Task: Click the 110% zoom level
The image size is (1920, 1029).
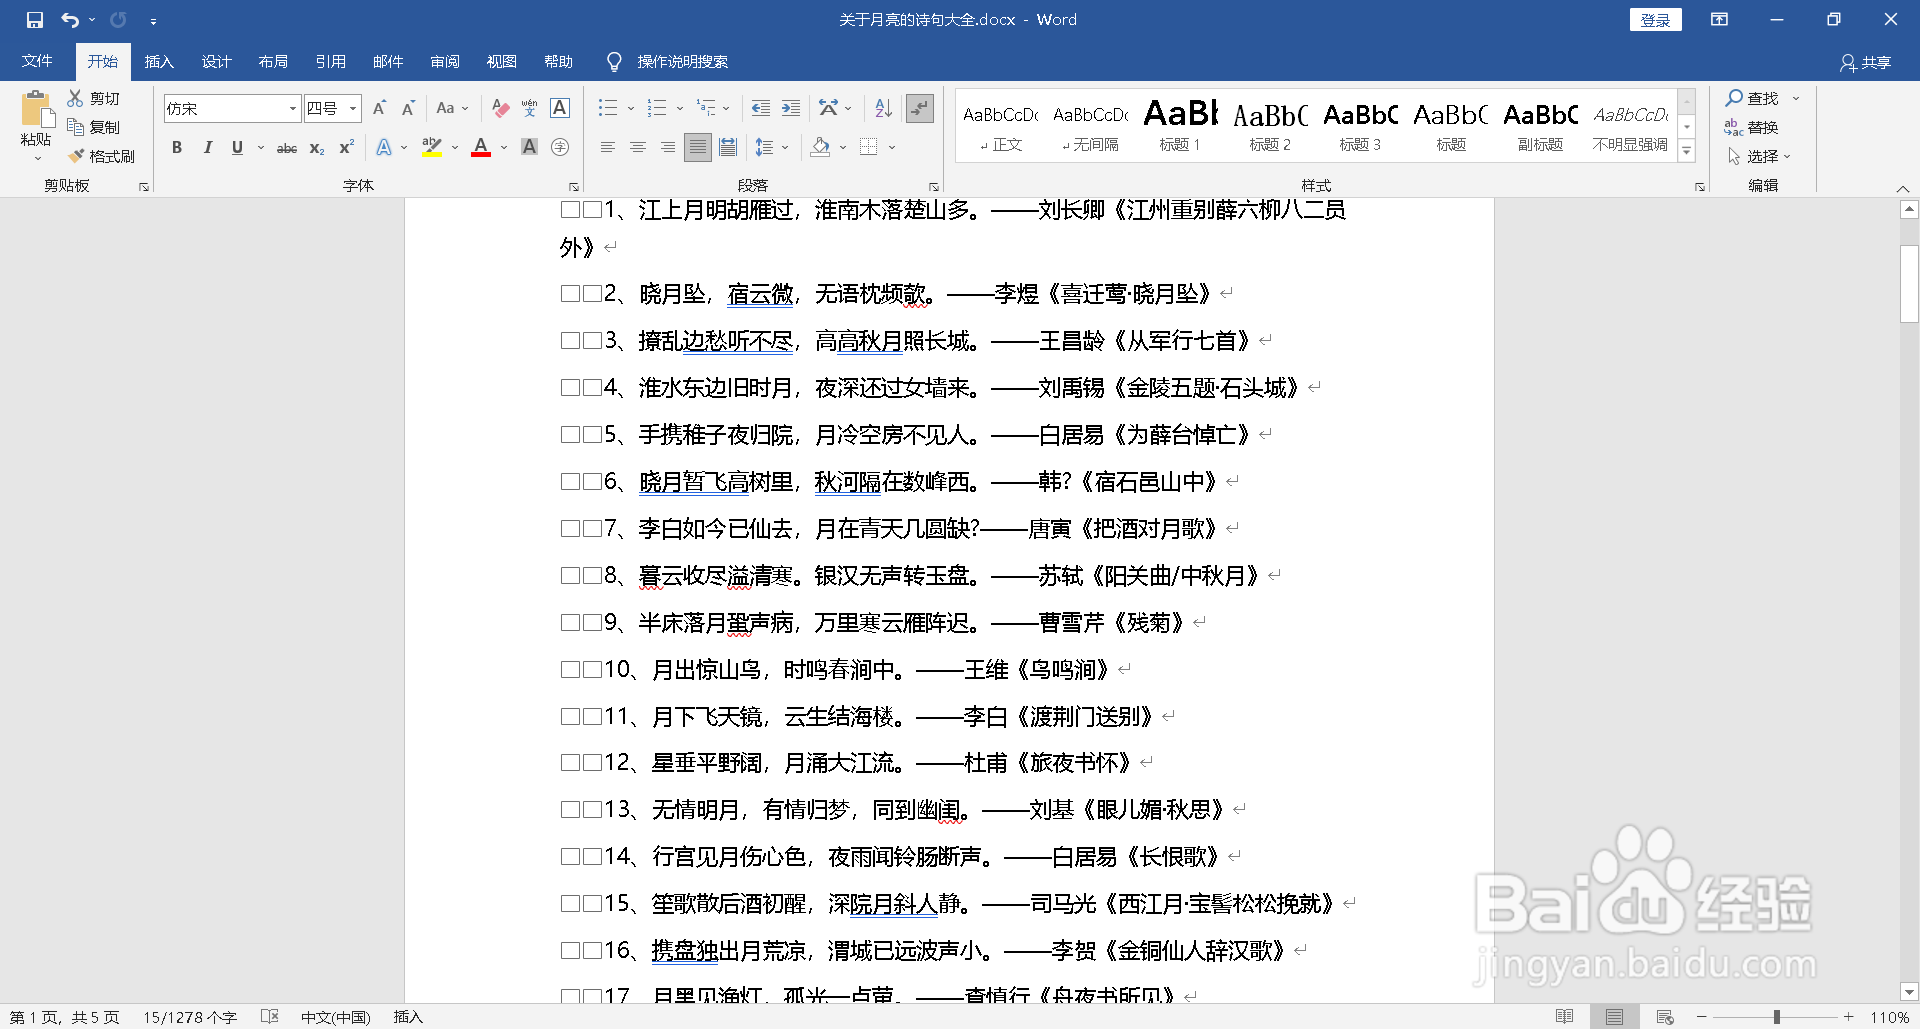Action: pyautogui.click(x=1890, y=1017)
